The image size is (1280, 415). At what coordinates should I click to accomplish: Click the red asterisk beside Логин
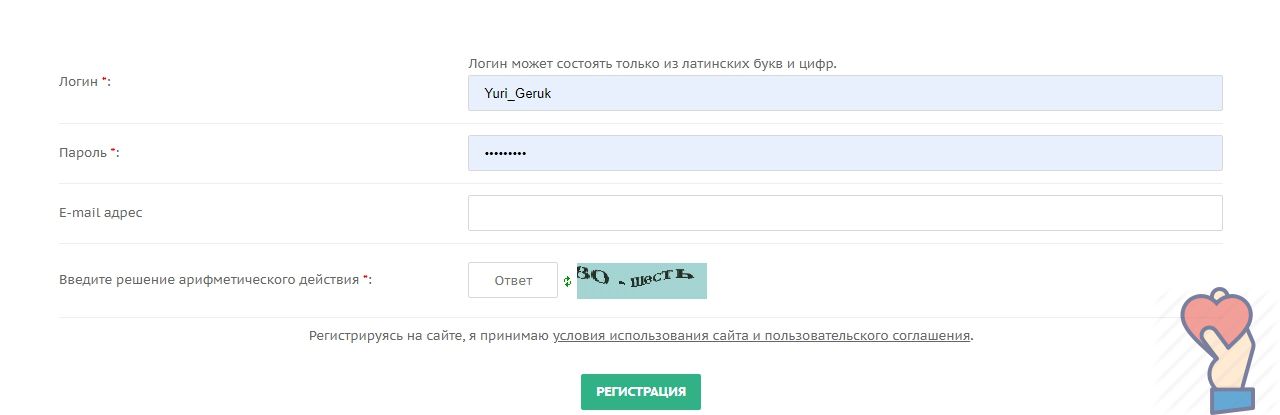(104, 80)
